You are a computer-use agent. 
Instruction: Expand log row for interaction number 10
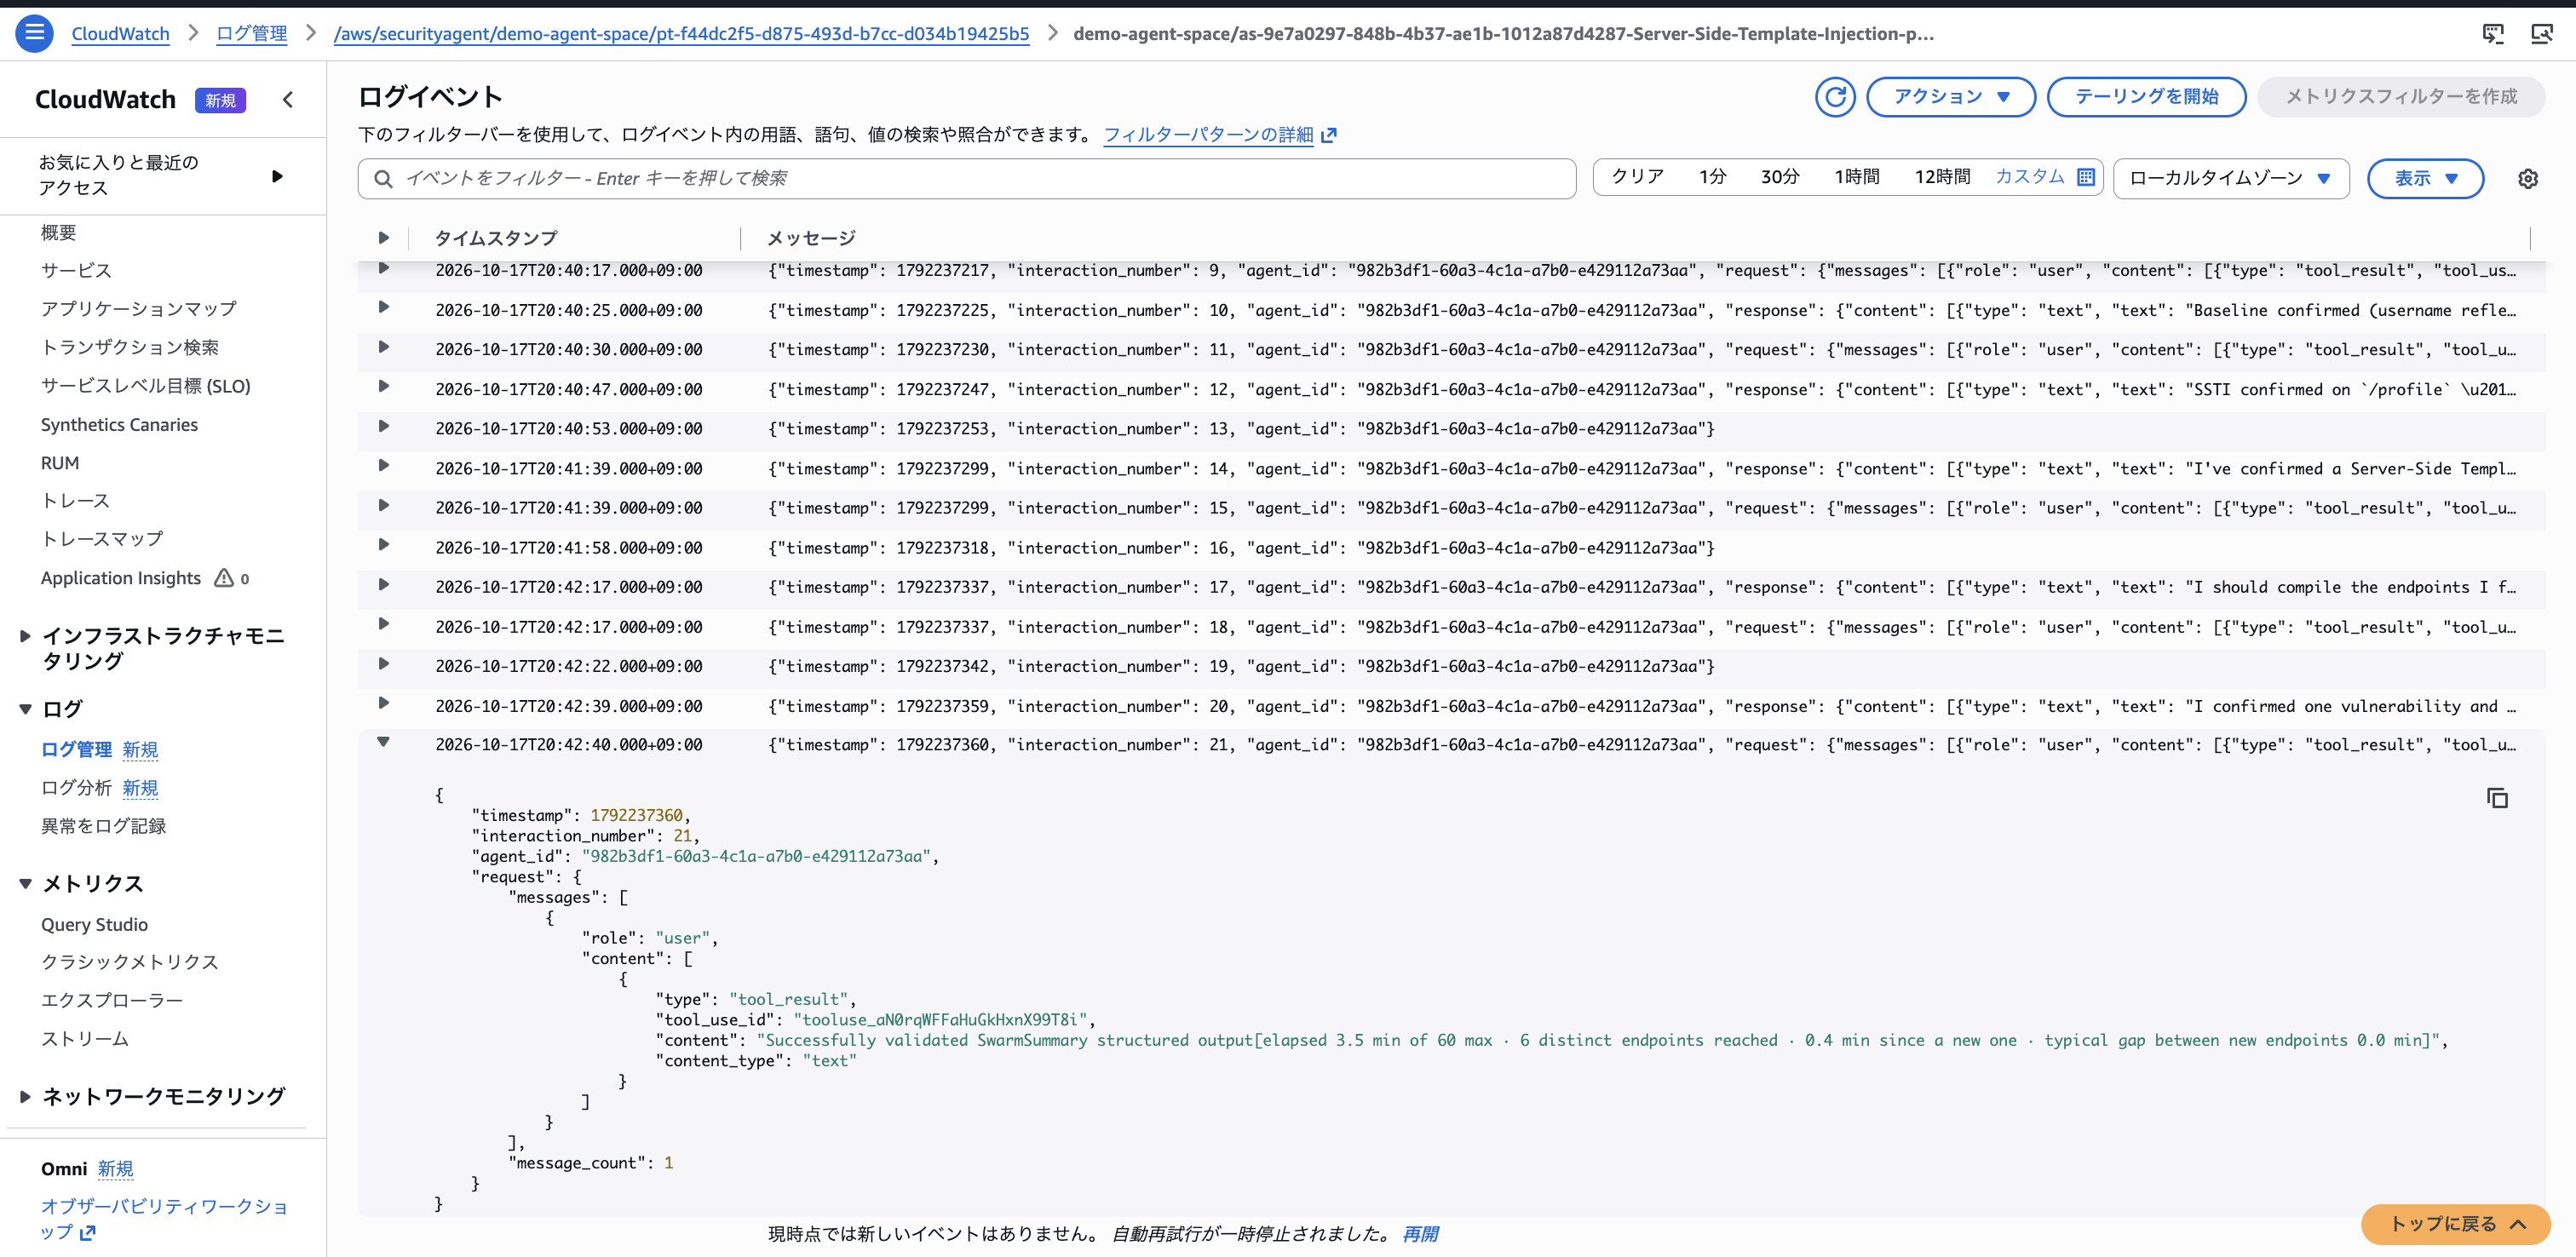click(x=383, y=308)
